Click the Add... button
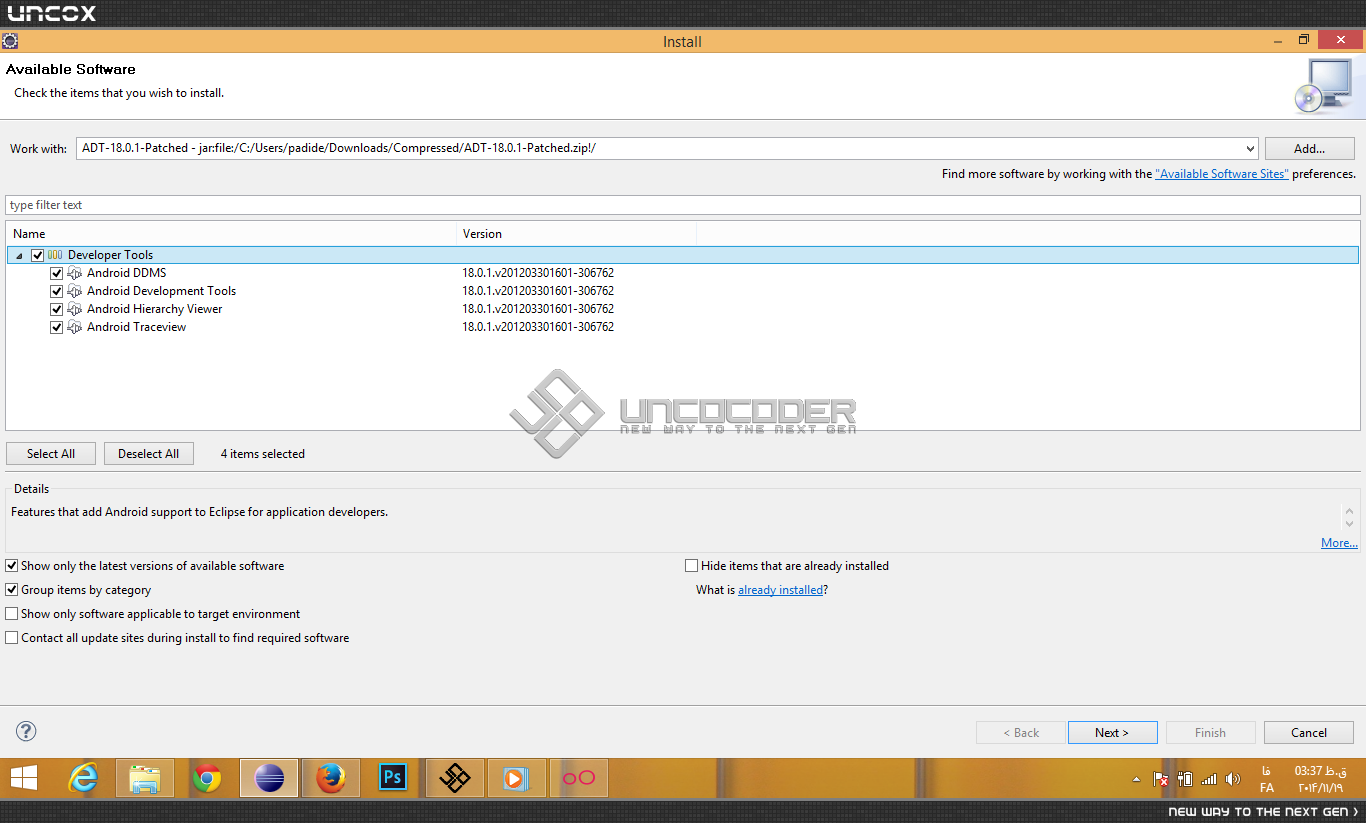 (x=1310, y=149)
